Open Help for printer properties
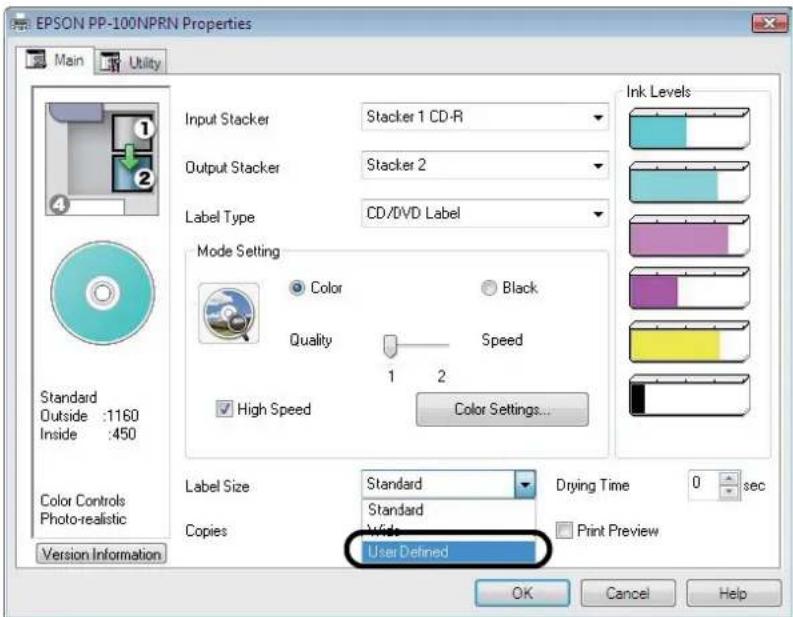Image resolution: width=793 pixels, height=617 pixels. coord(733,593)
